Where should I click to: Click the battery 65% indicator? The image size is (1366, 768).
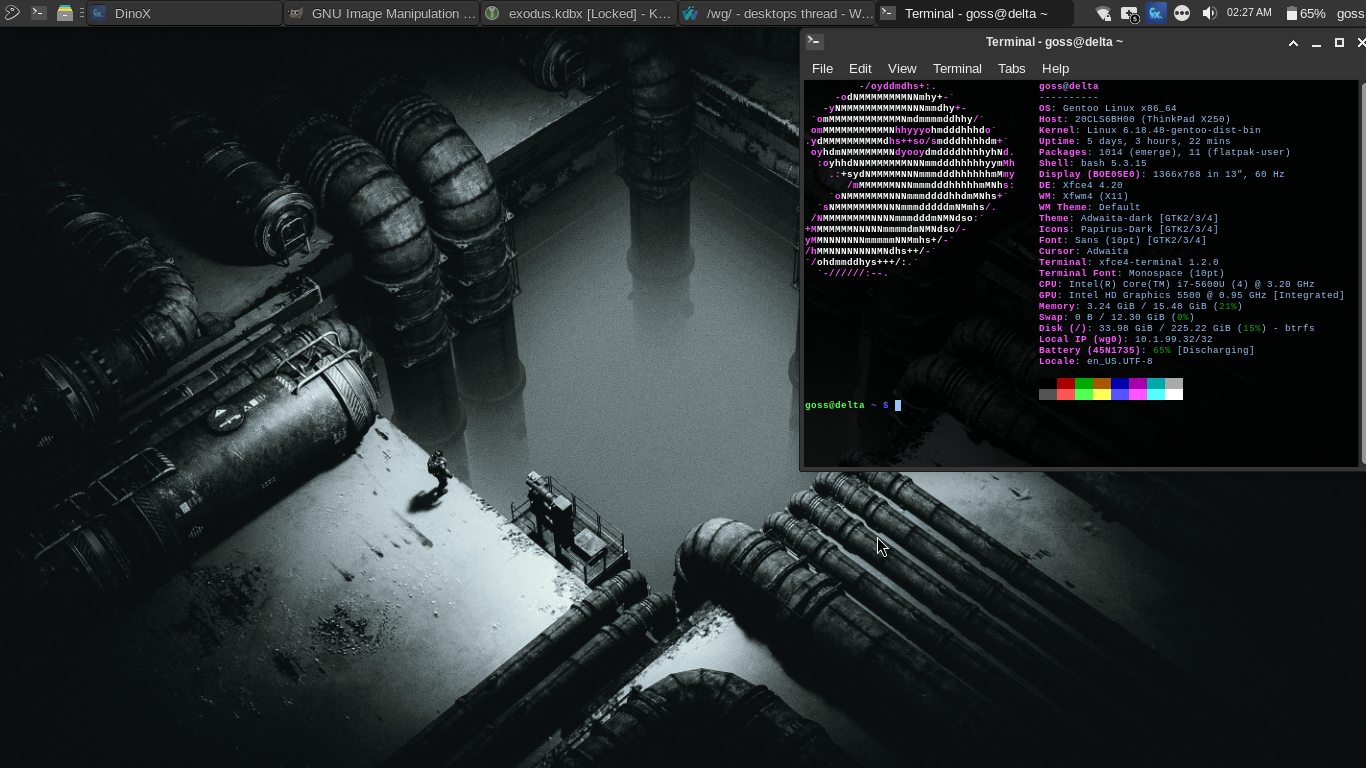tap(1306, 13)
